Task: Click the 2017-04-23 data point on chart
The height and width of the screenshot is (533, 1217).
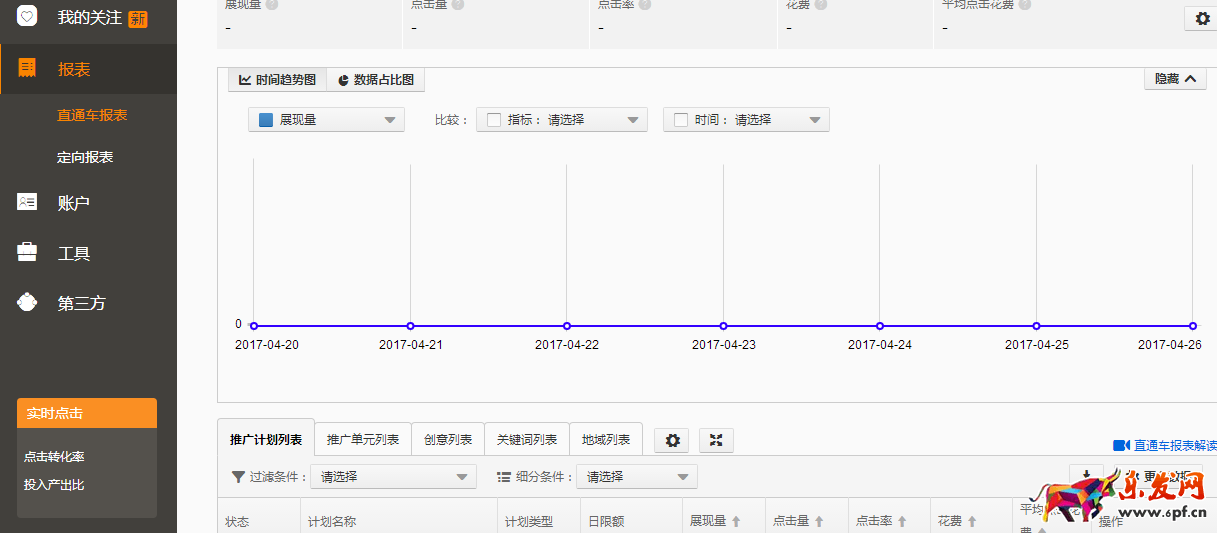Action: [723, 326]
